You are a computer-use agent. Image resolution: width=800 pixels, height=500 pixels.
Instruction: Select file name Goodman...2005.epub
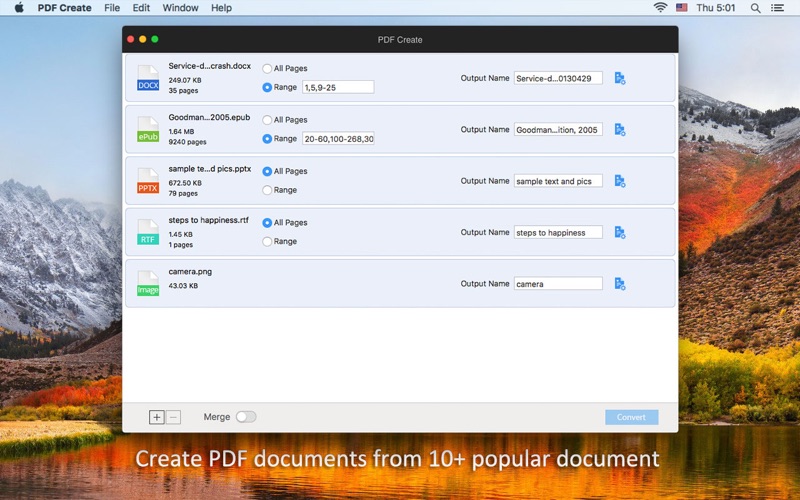click(209, 117)
